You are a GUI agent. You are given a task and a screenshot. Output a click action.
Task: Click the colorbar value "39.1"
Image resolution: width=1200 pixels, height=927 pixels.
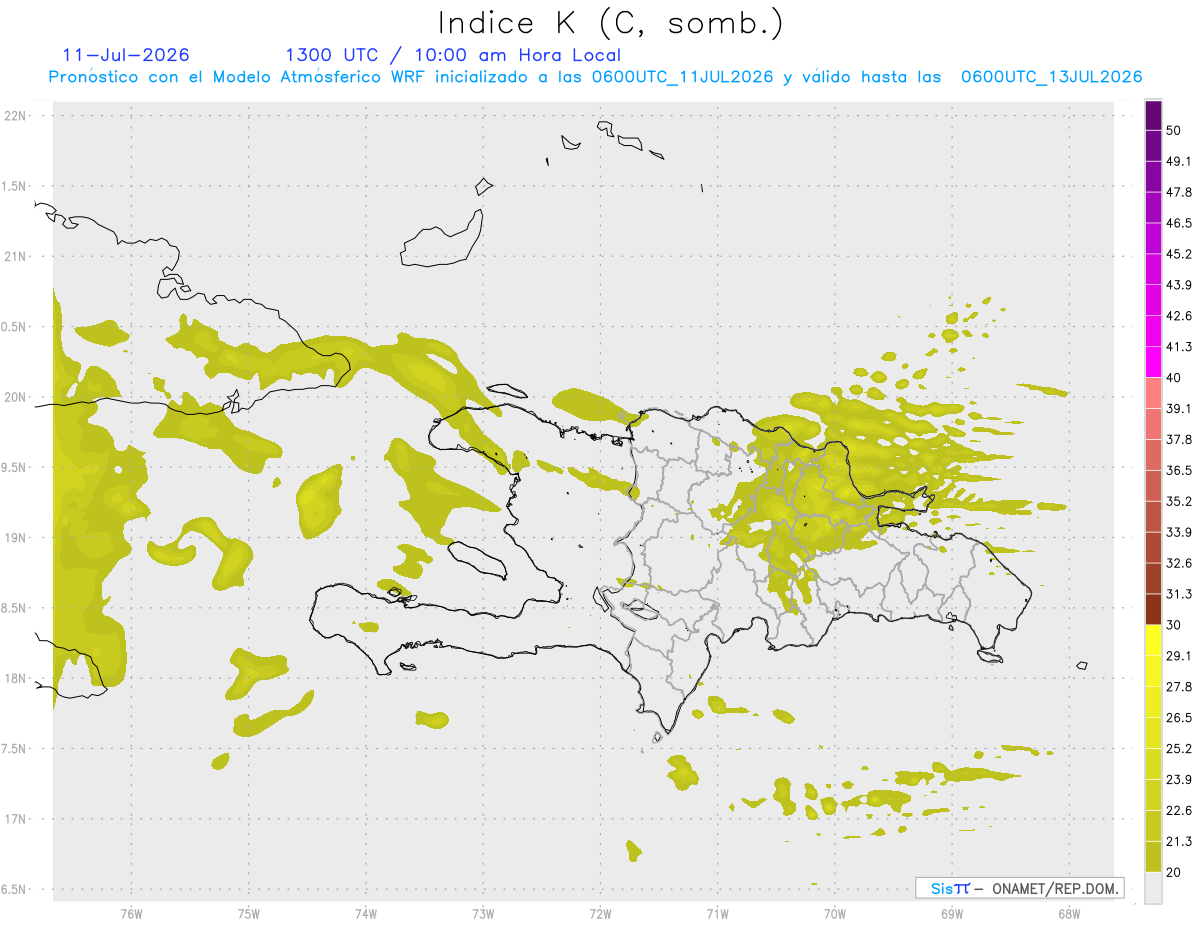click(x=1180, y=409)
